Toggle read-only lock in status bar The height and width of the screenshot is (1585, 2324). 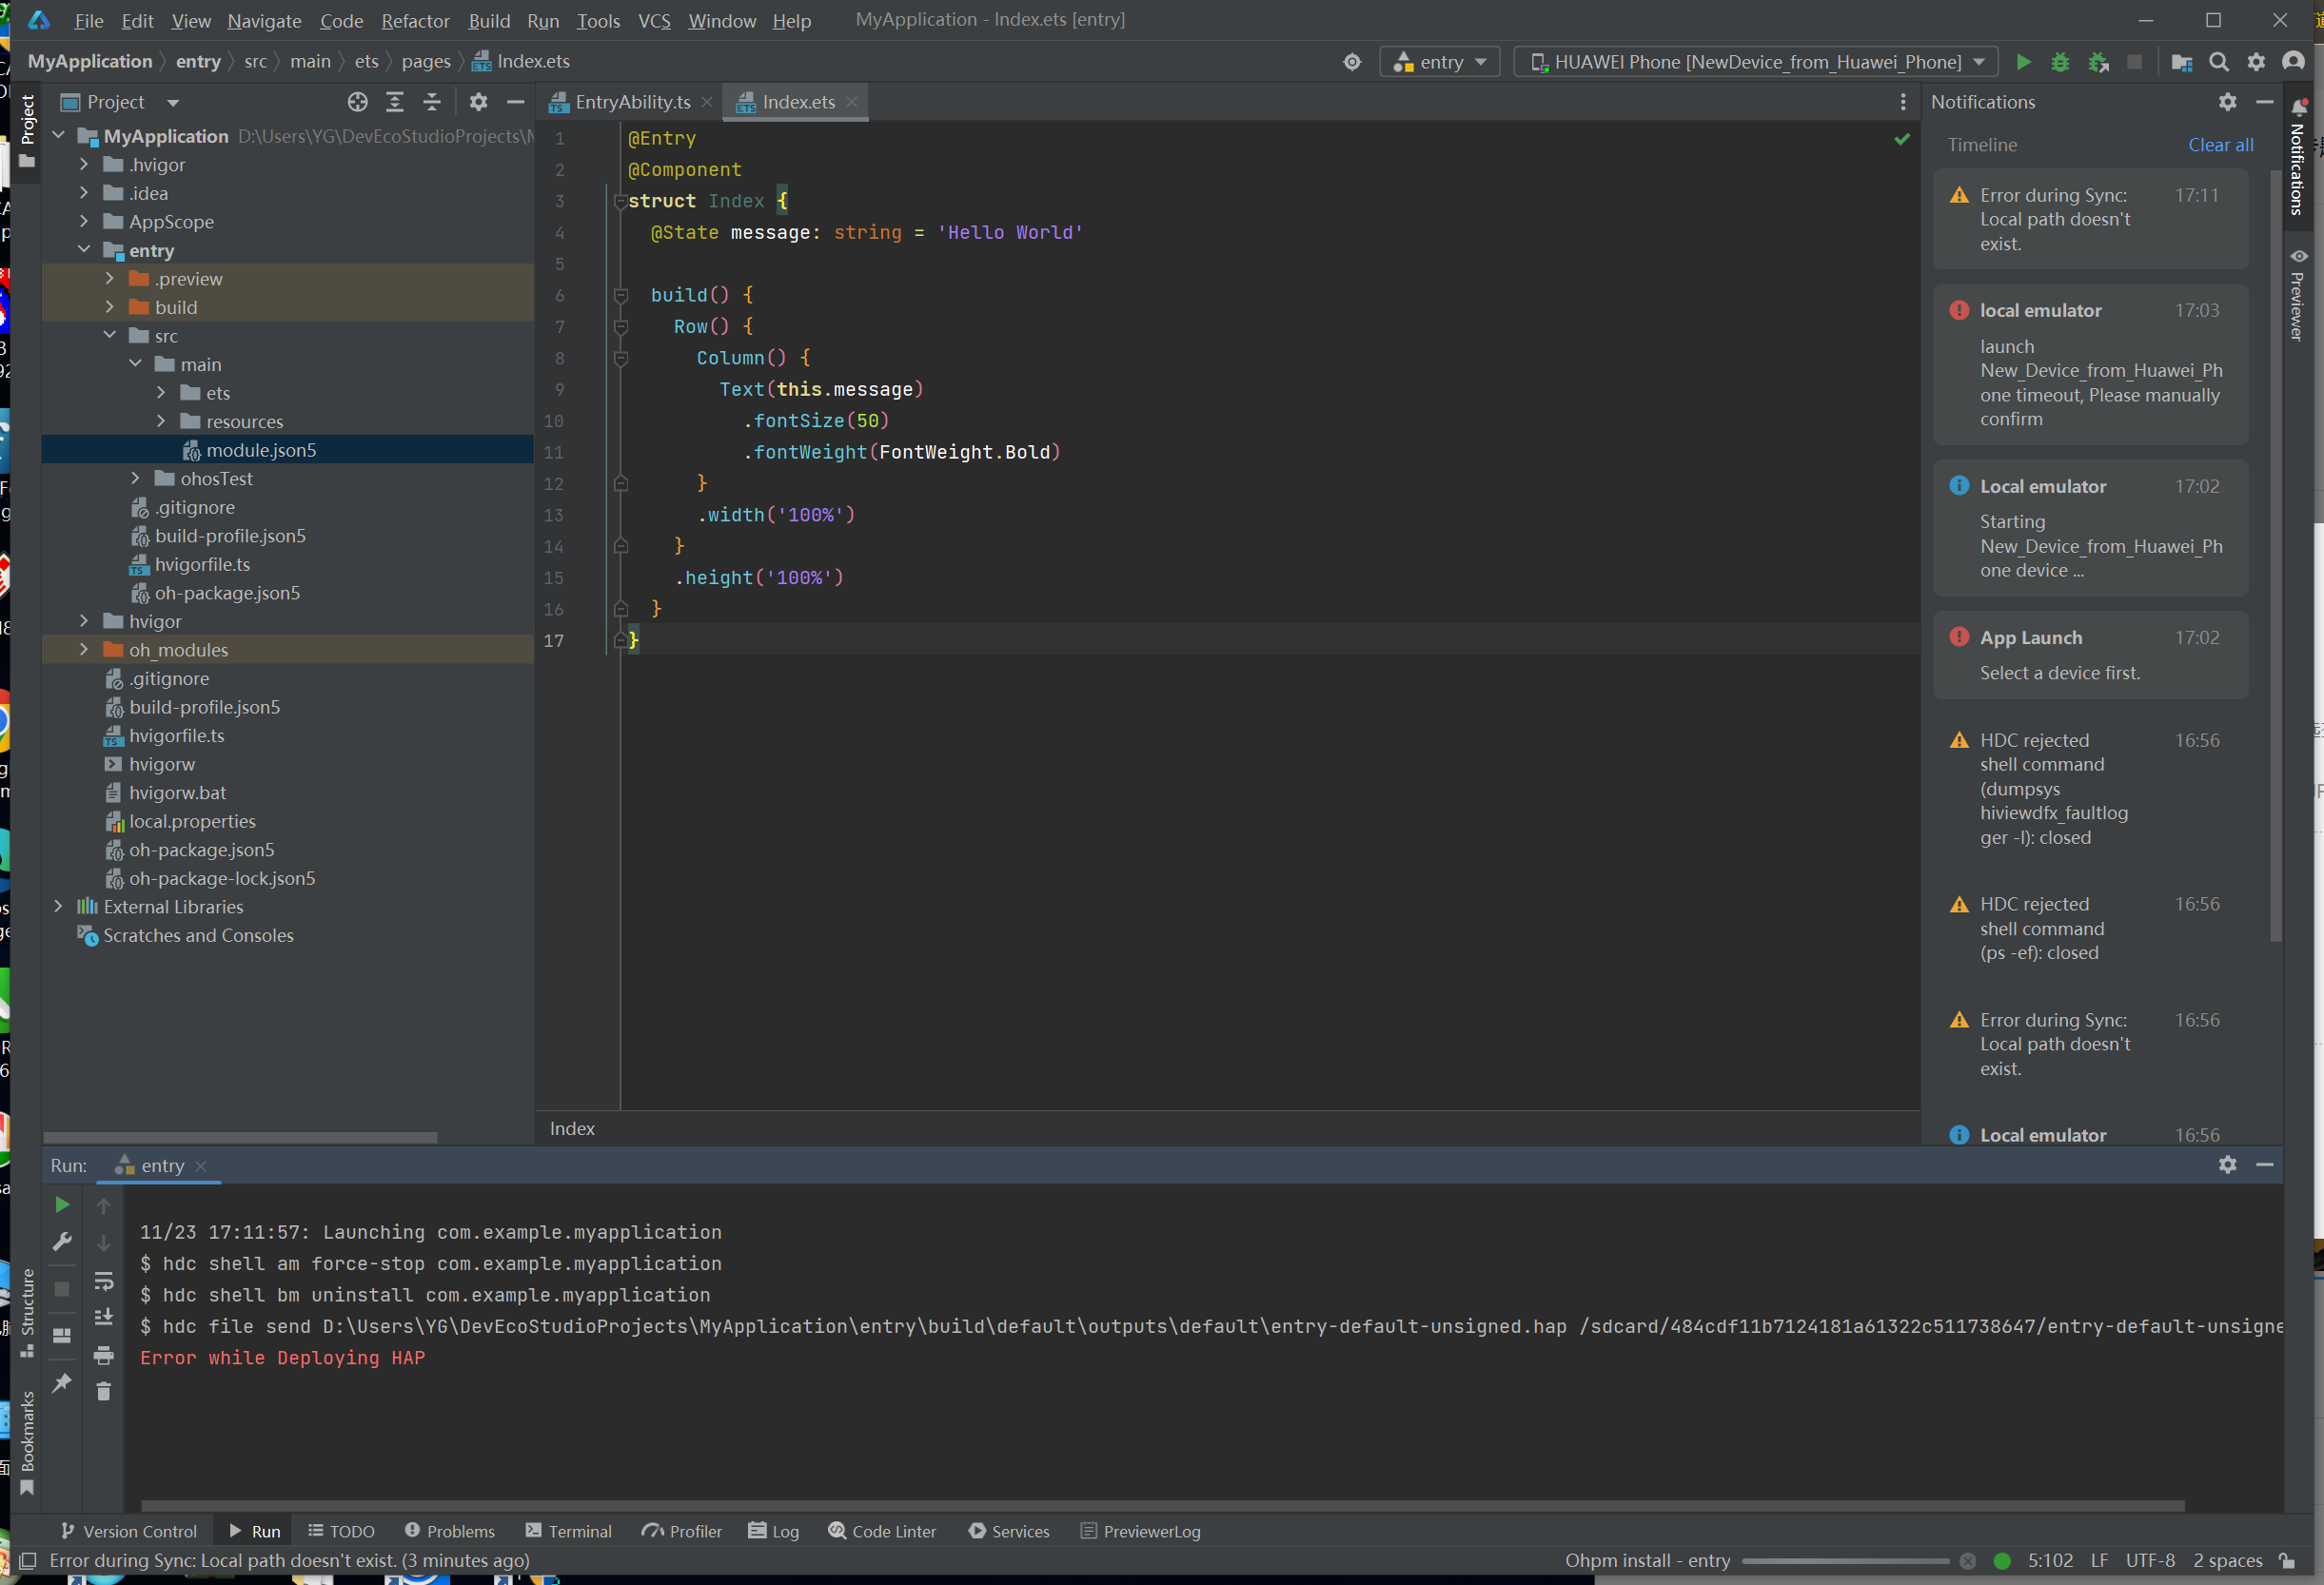(2287, 1561)
